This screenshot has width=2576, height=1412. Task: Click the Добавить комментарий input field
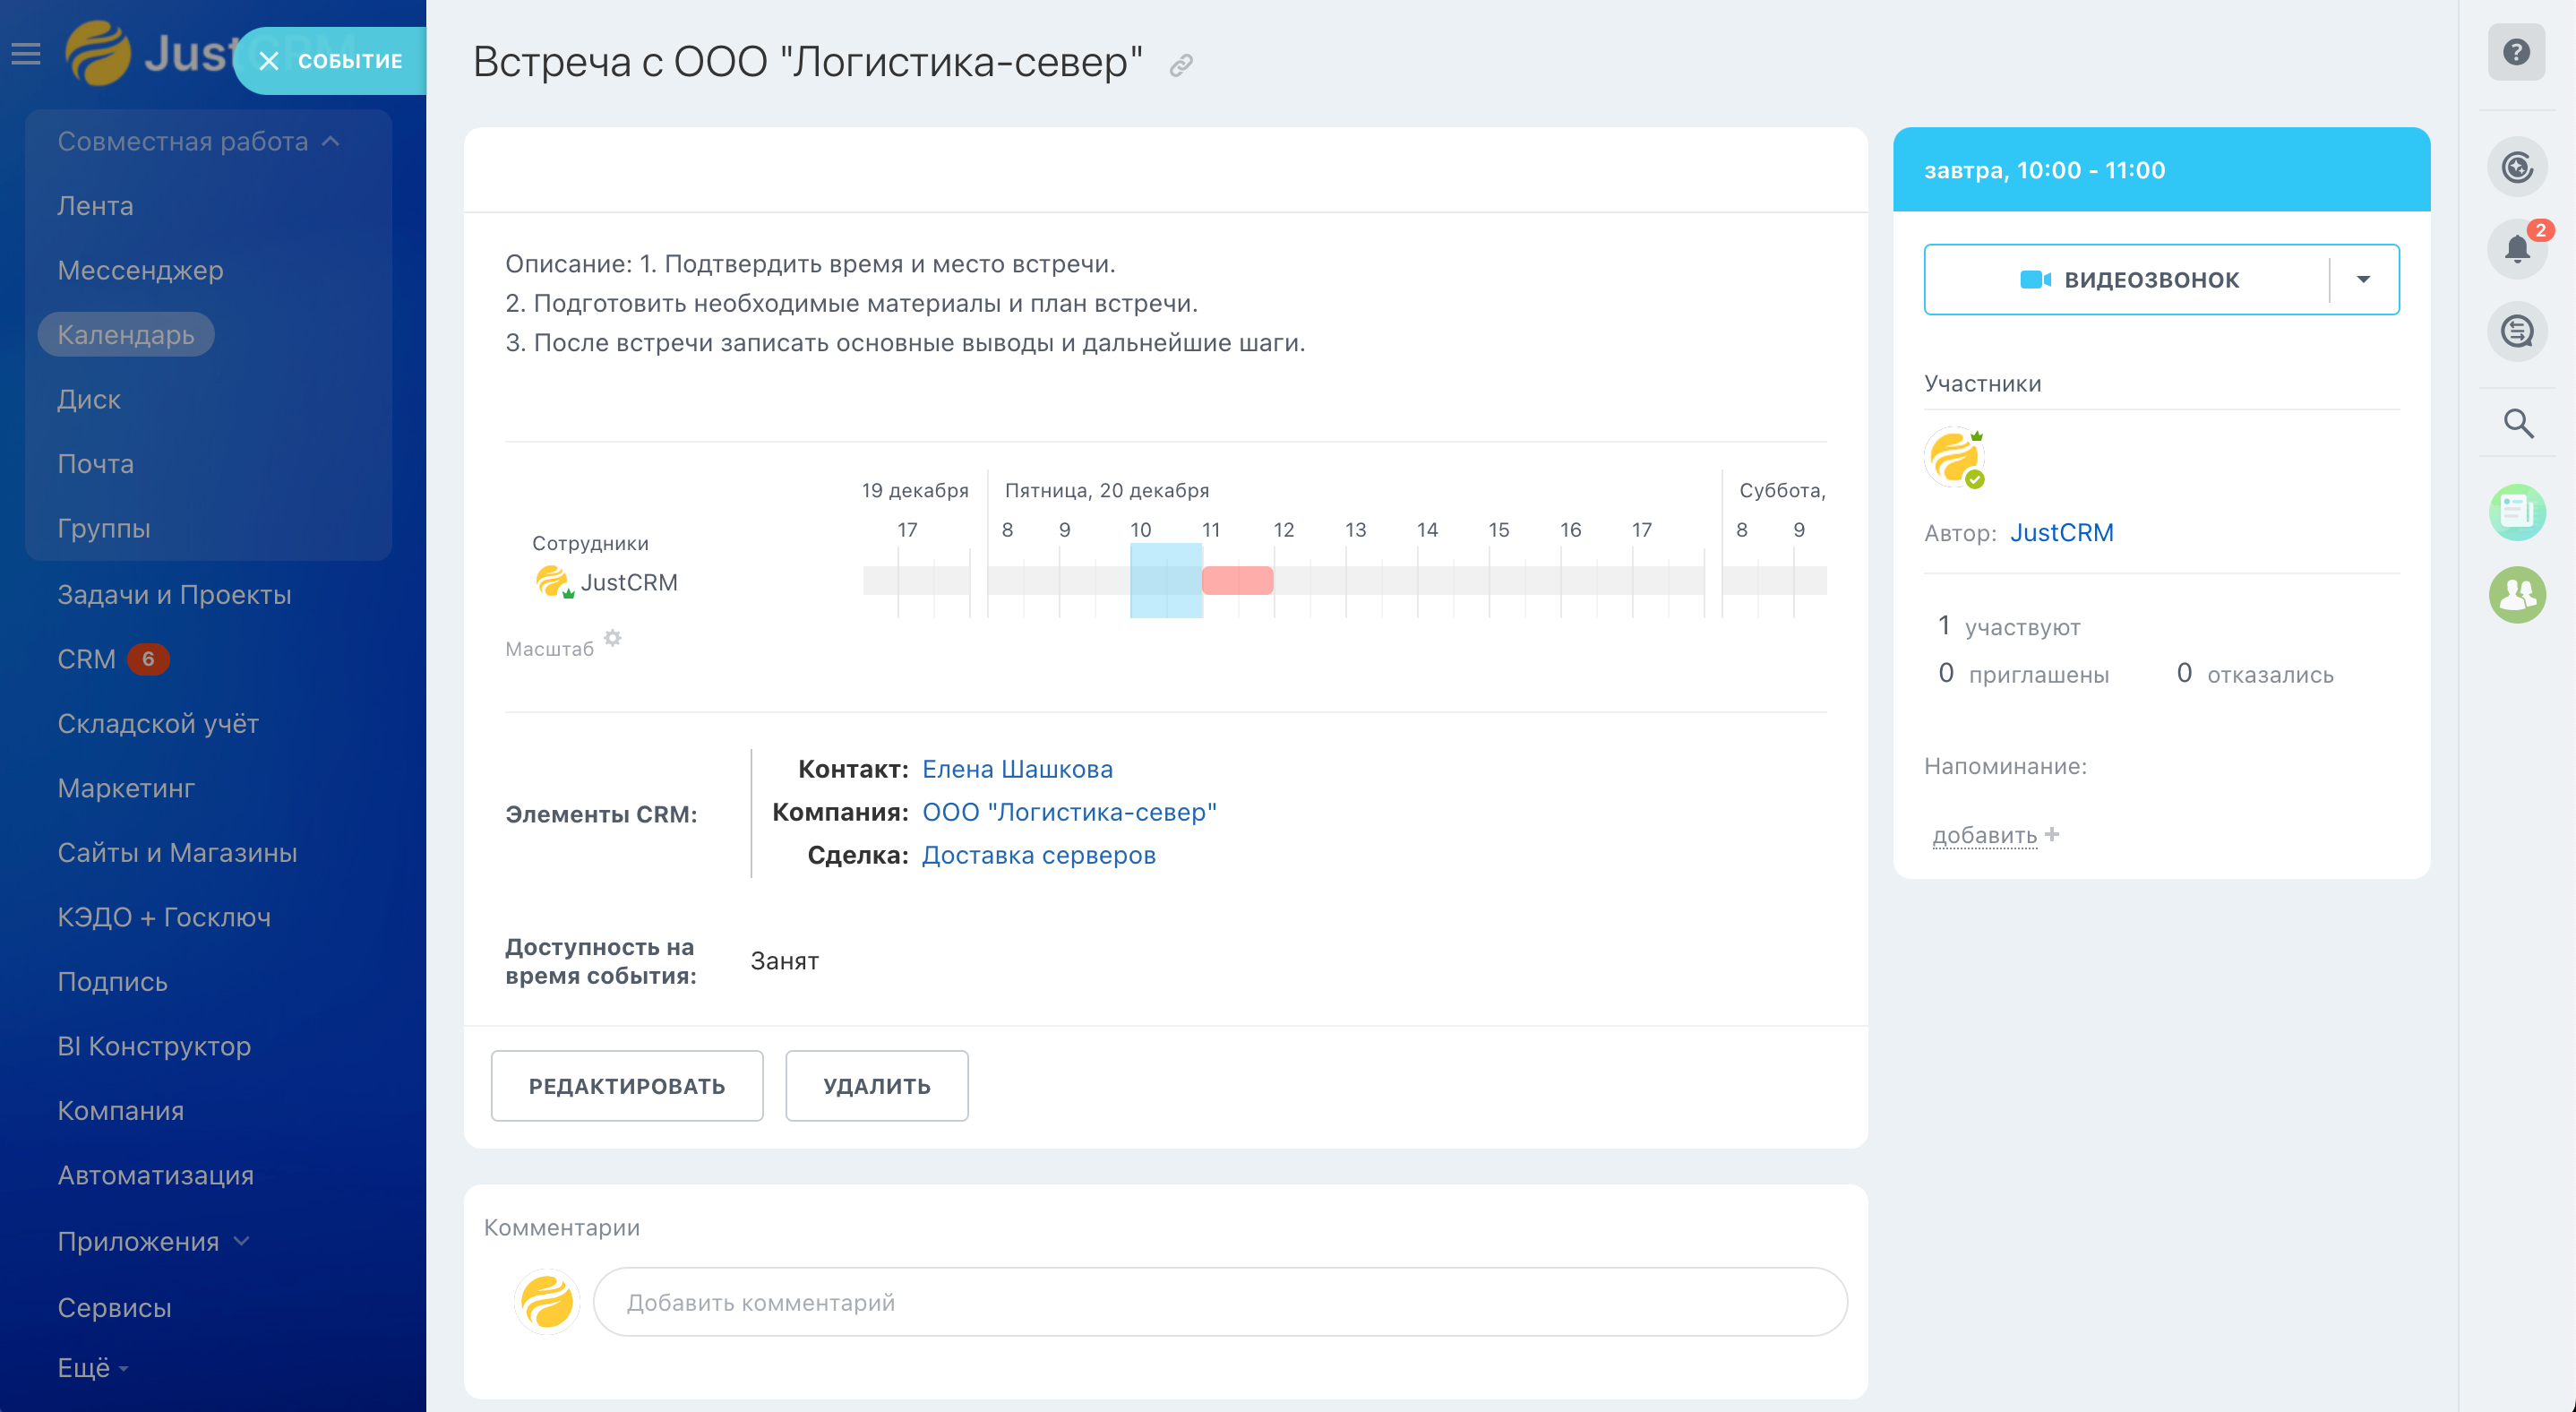tap(1219, 1302)
